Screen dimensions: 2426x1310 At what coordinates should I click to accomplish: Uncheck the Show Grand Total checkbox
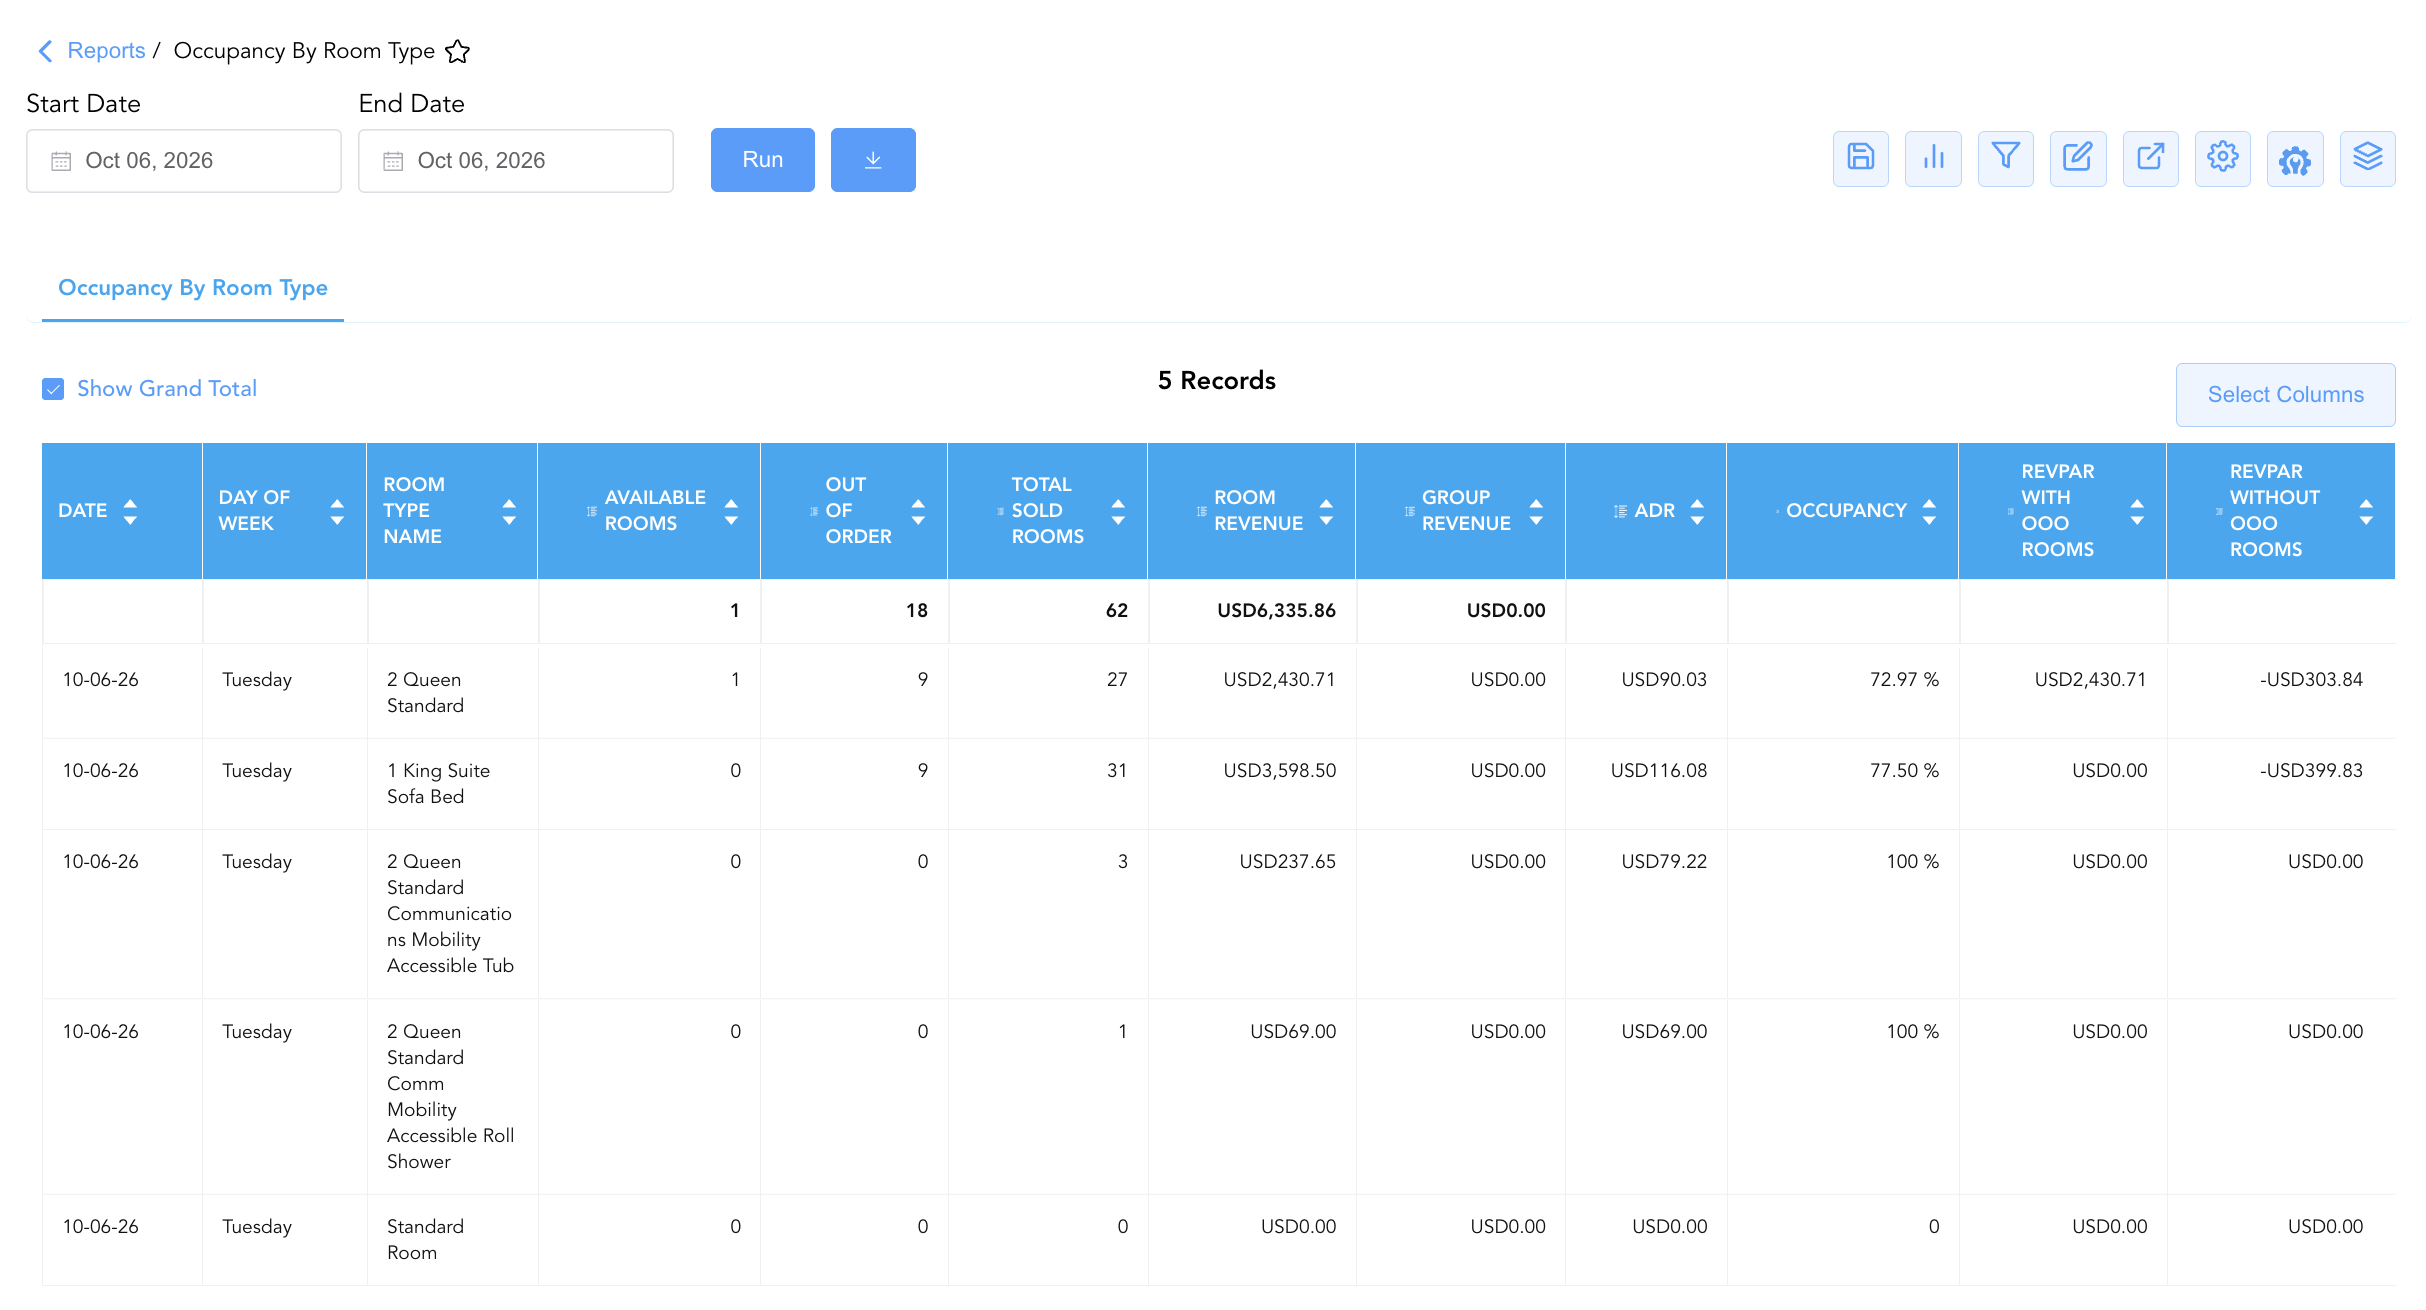point(53,389)
